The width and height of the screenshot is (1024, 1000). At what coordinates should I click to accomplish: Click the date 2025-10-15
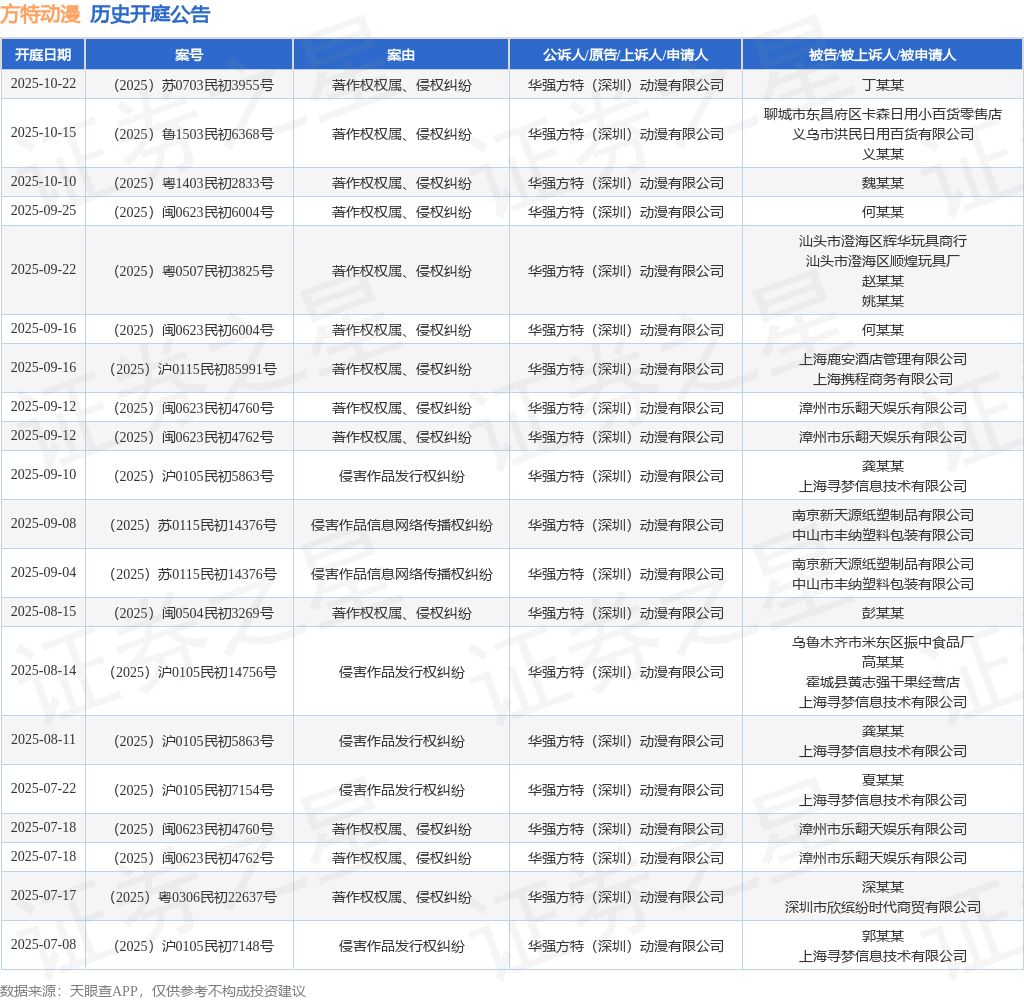tap(43, 133)
